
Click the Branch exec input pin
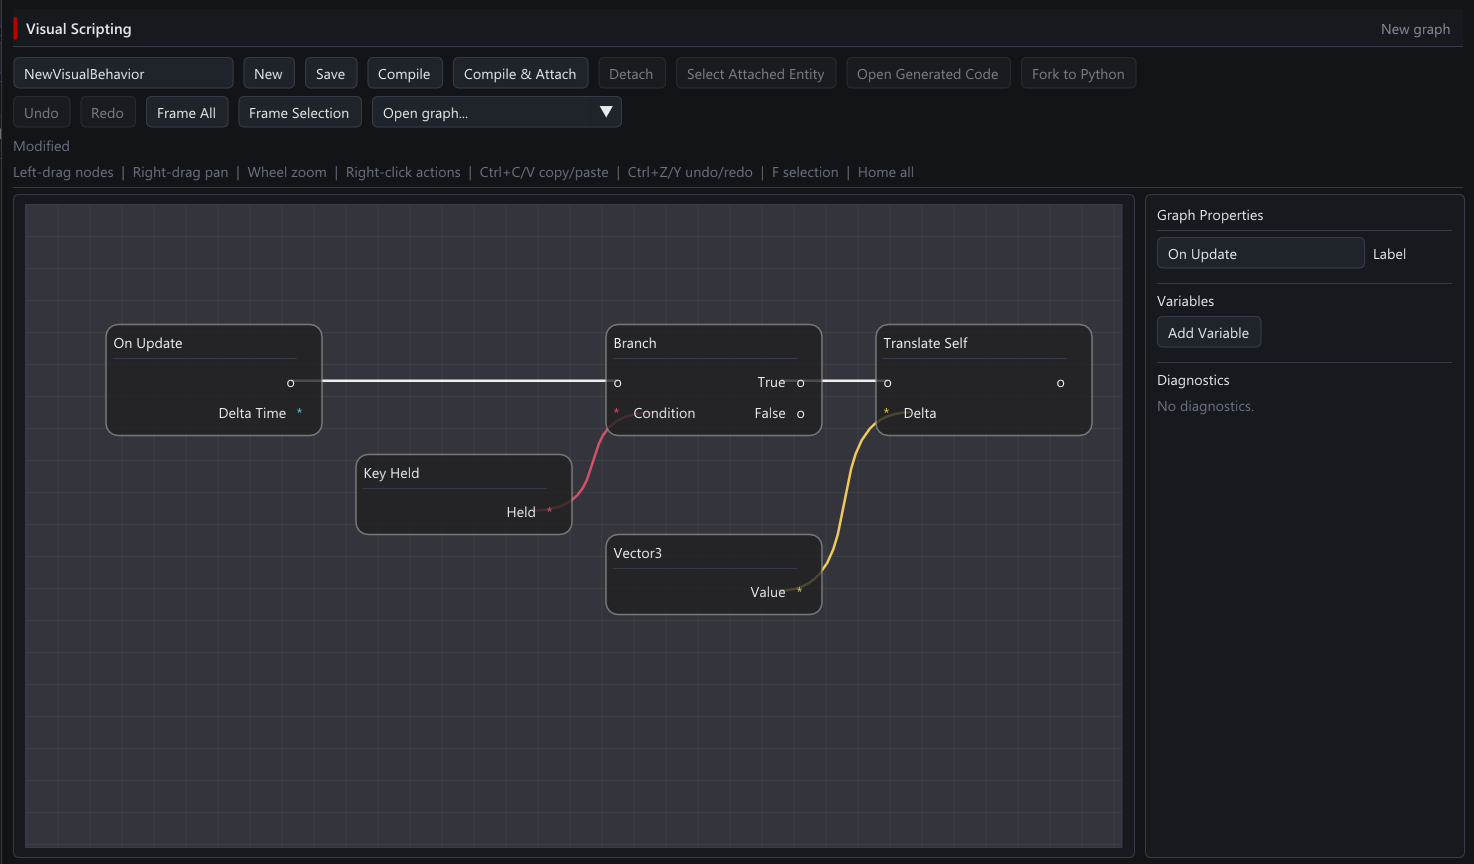(x=618, y=383)
